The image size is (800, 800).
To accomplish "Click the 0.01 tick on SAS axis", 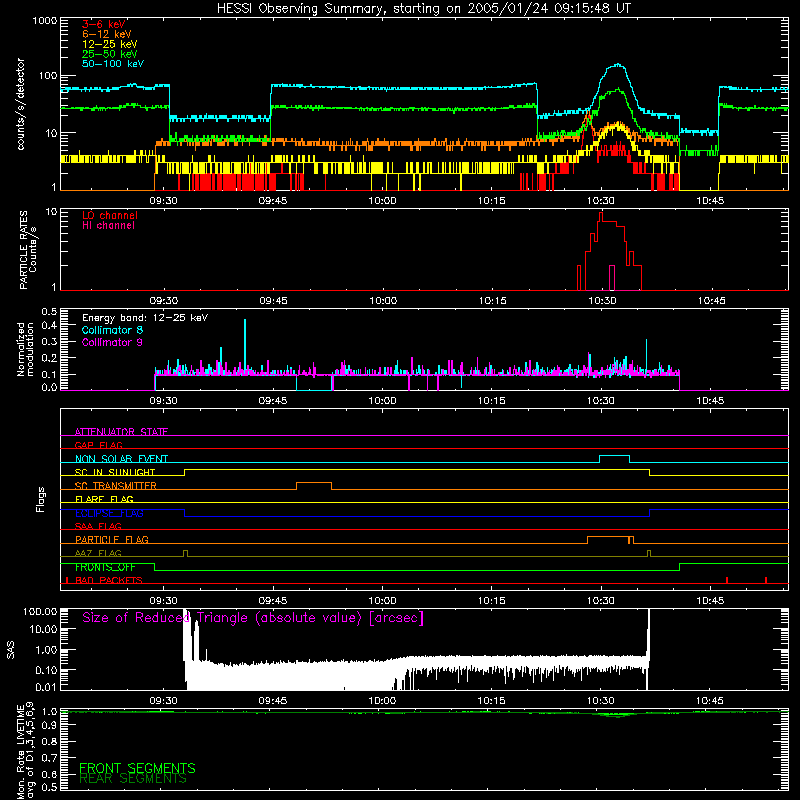I will coord(45,687).
